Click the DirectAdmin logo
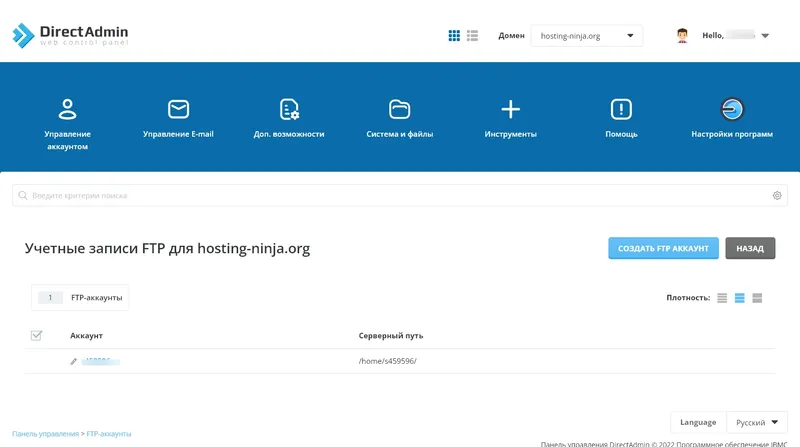This screenshot has height=447, width=800. [x=70, y=35]
